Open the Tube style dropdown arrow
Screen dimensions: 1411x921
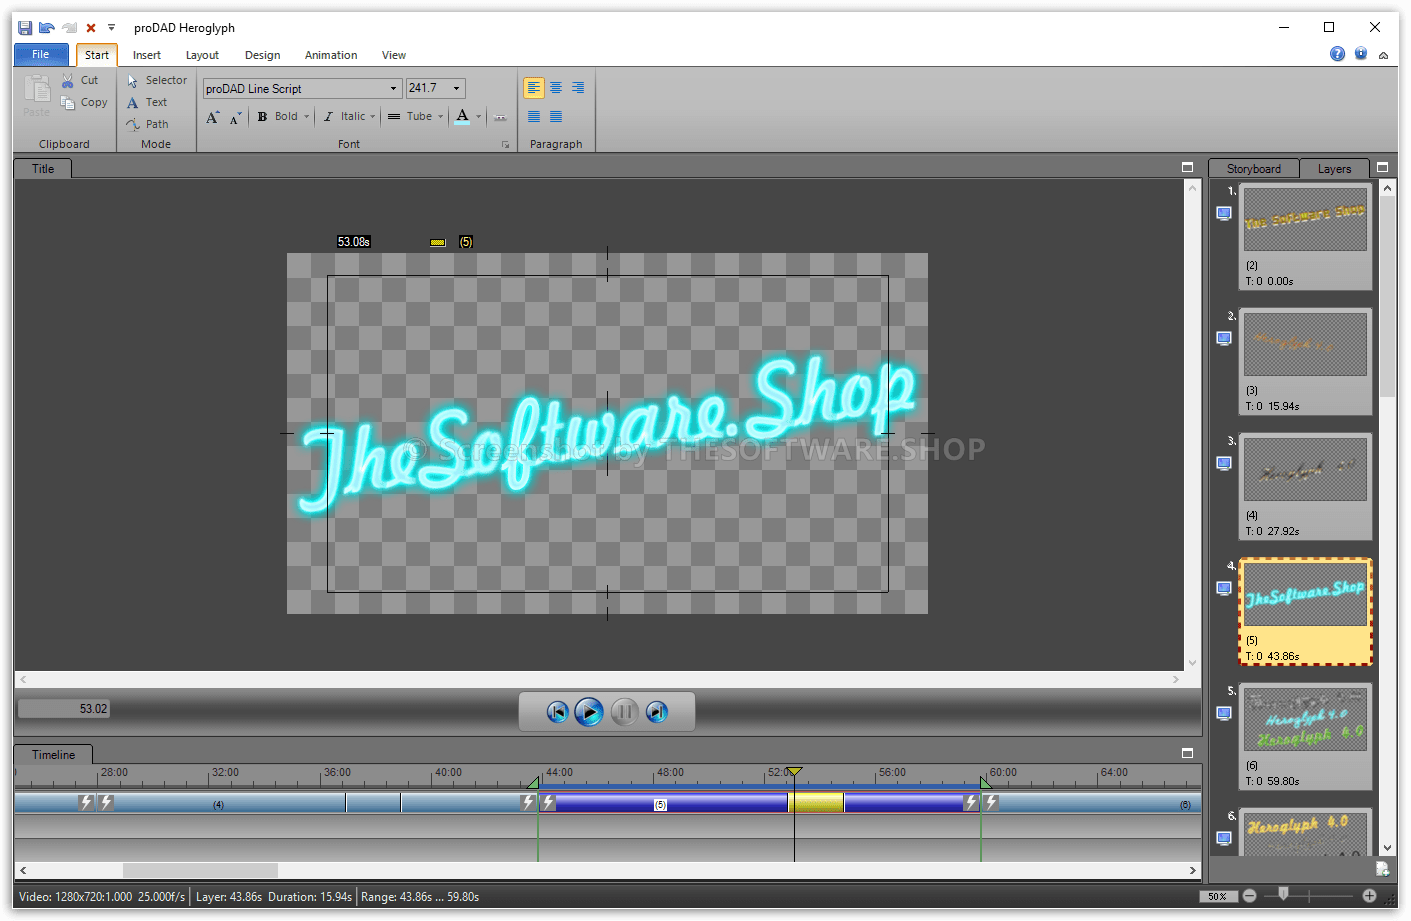click(440, 117)
